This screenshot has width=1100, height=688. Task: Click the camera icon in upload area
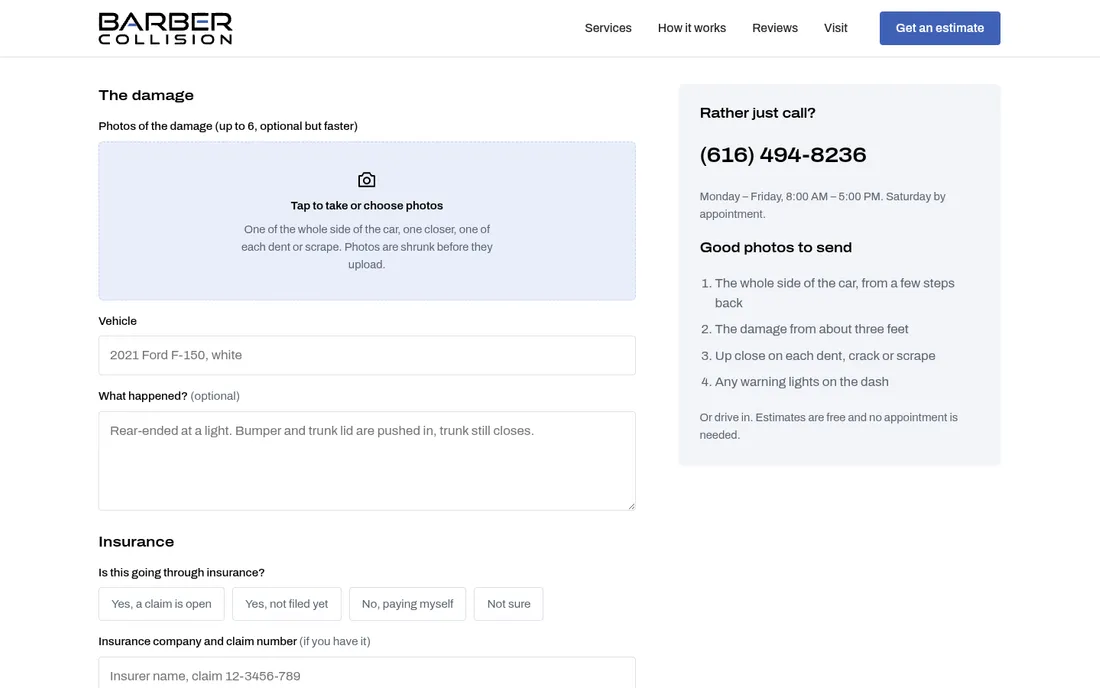point(366,180)
